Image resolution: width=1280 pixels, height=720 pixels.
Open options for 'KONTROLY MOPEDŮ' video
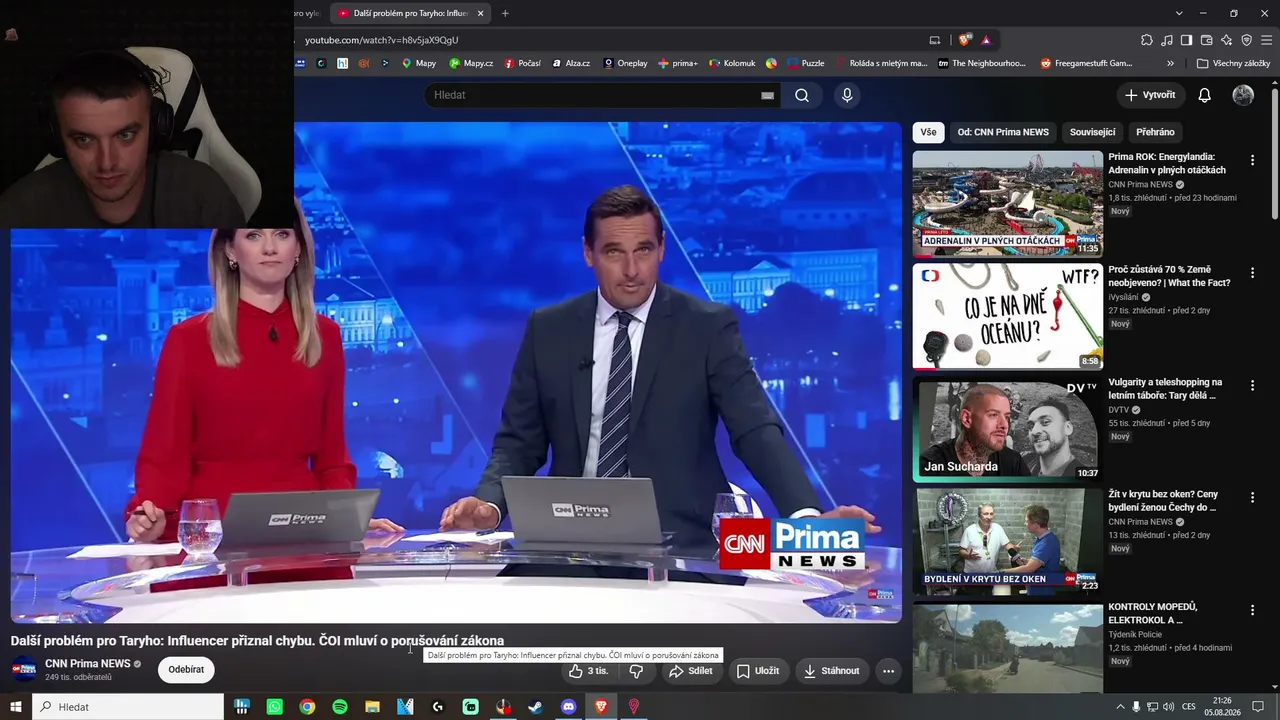point(1252,610)
